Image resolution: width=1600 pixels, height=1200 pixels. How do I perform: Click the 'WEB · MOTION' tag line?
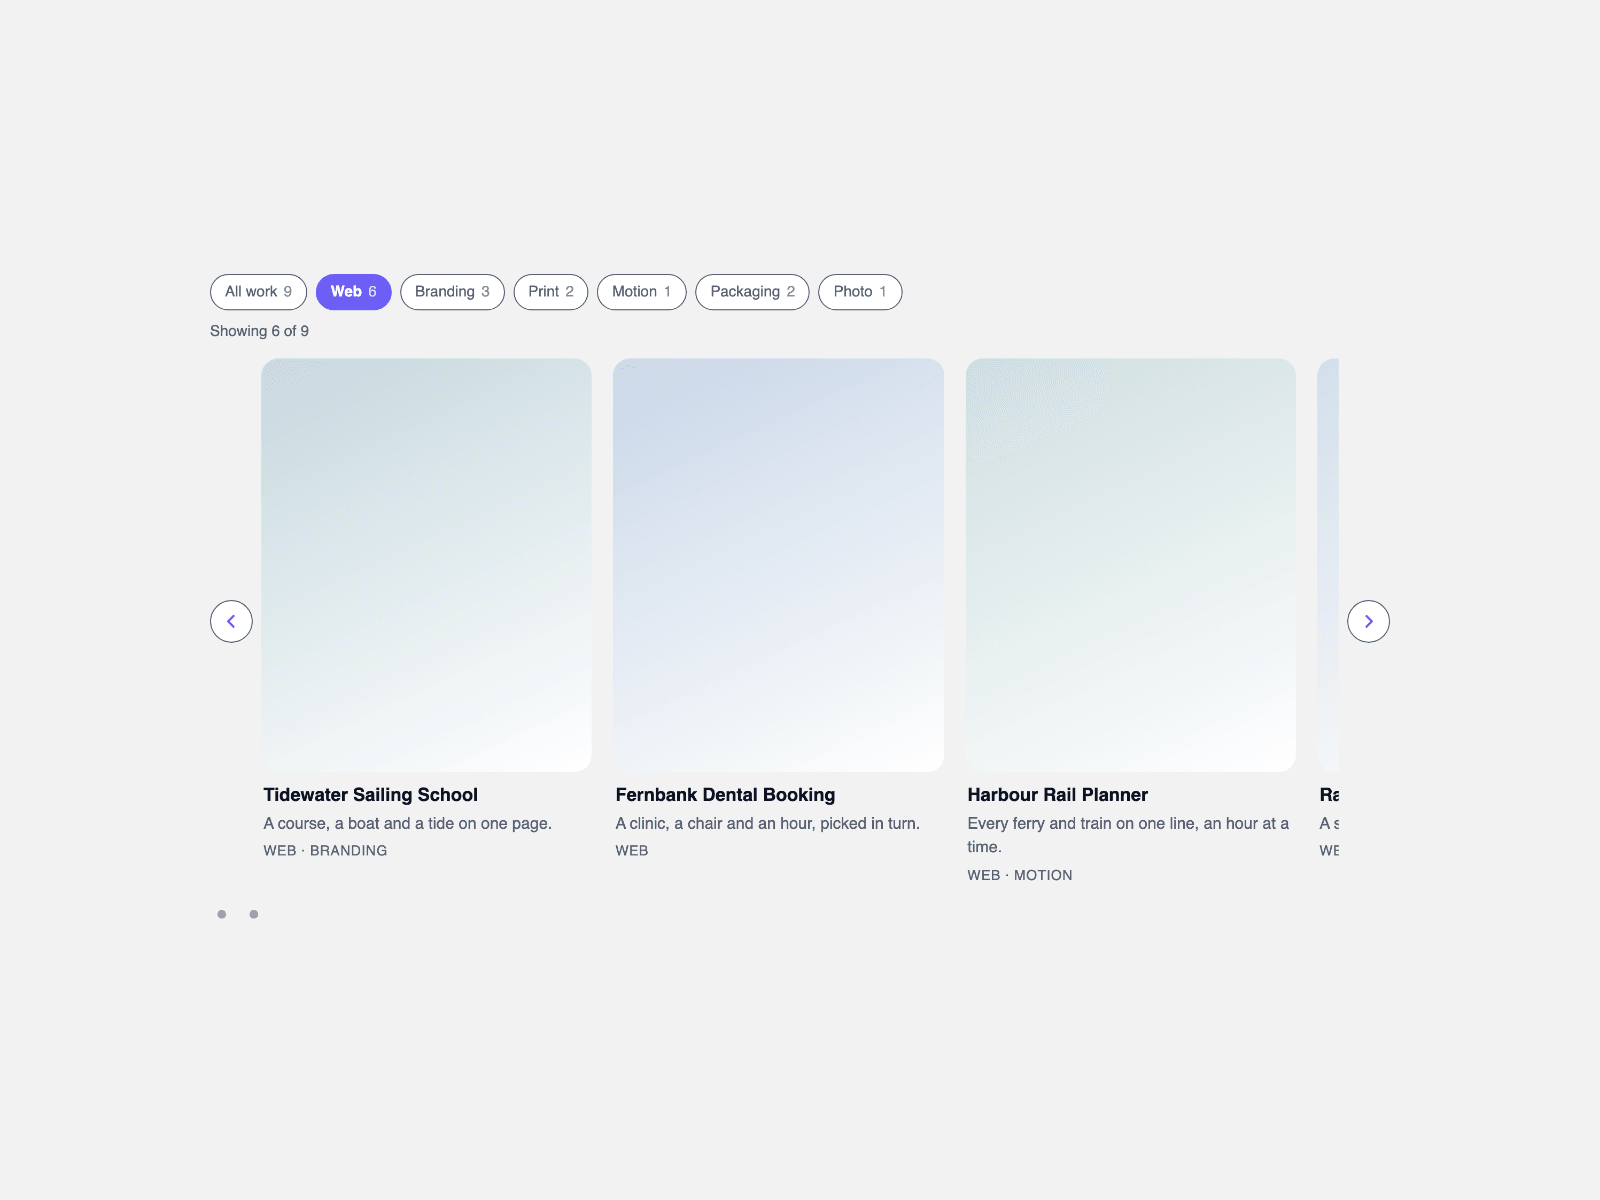click(1019, 875)
